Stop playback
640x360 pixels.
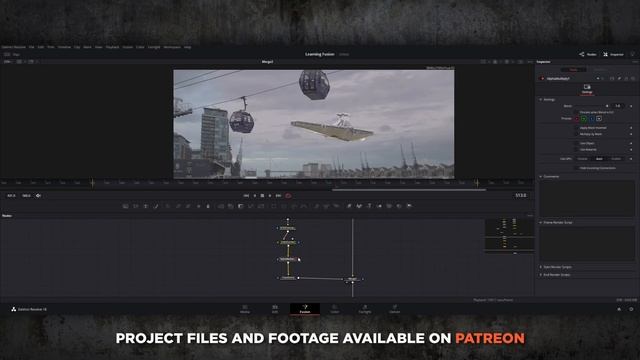pyautogui.click(x=262, y=196)
